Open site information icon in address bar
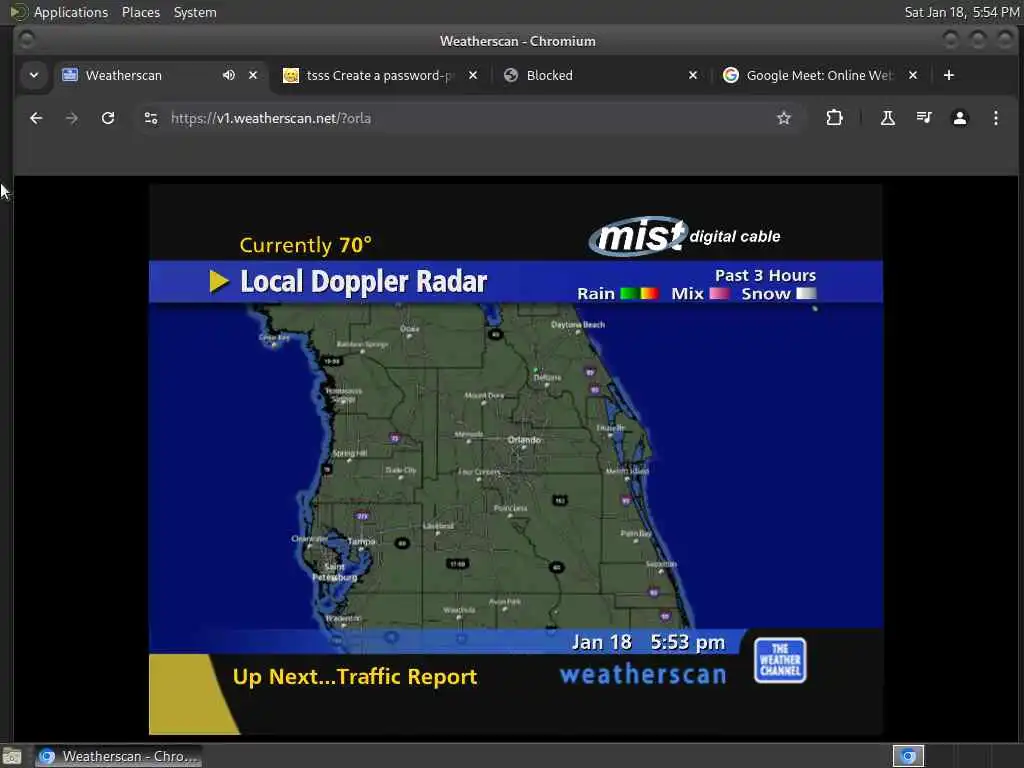The image size is (1024, 768). point(151,118)
